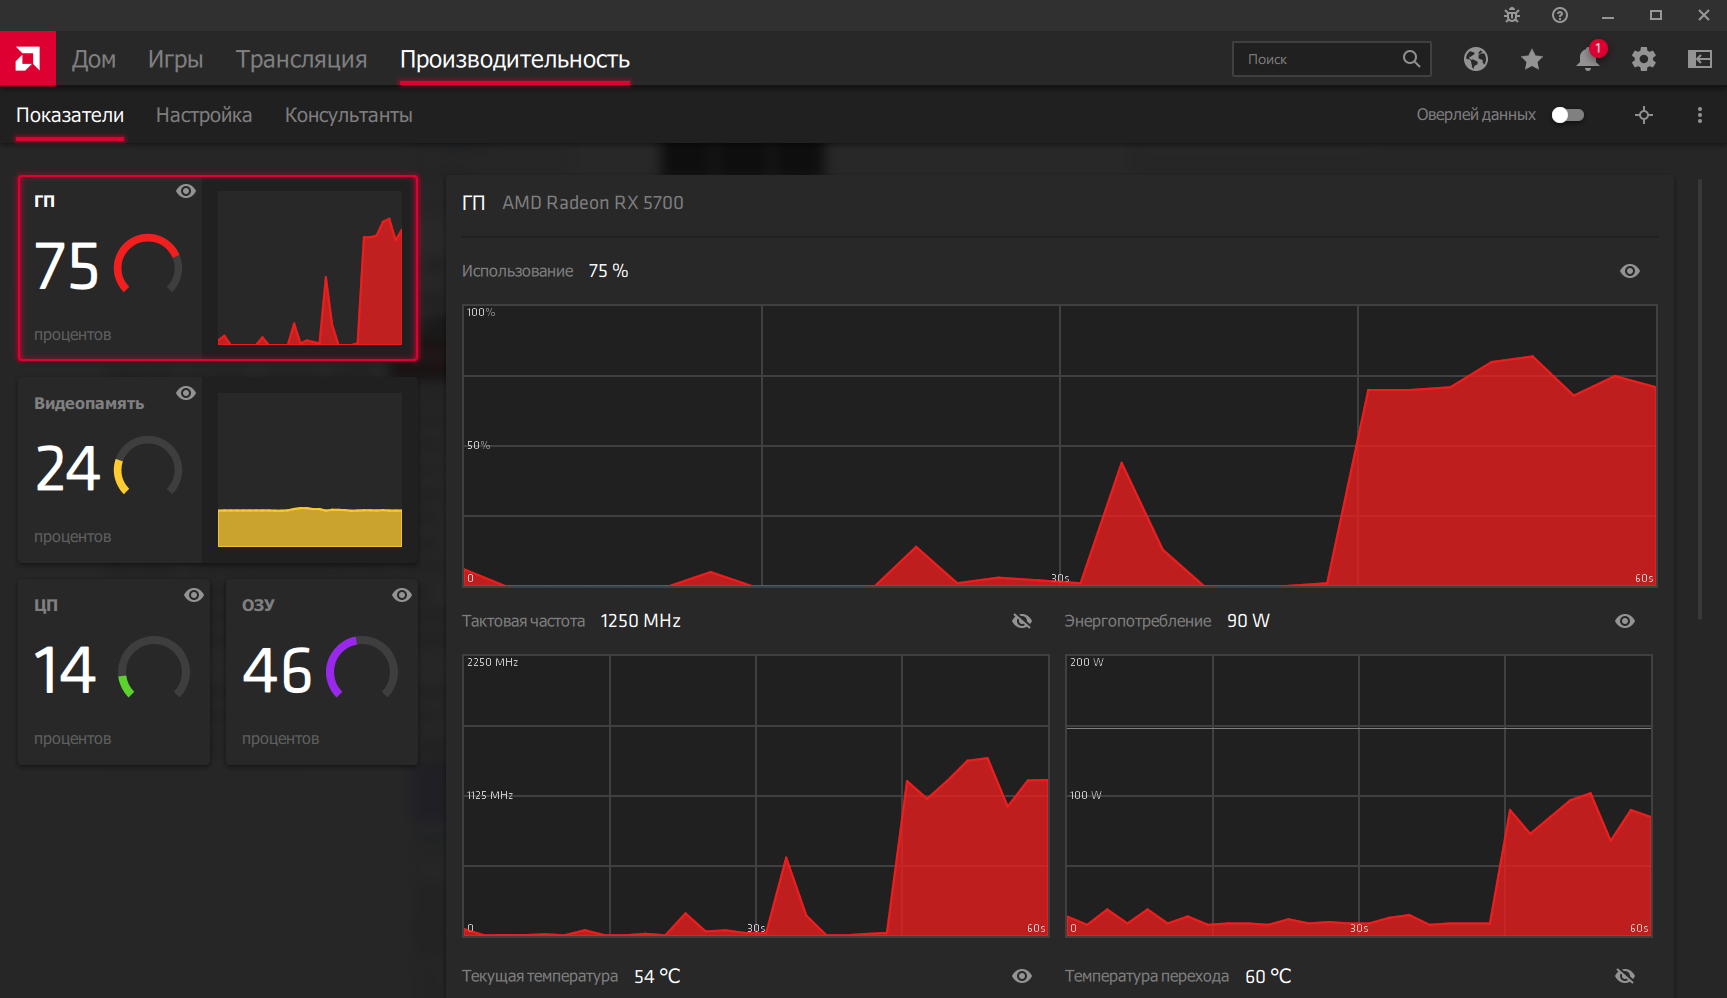
Task: Click the AMD Radeon RX 5700 label
Action: [593, 203]
